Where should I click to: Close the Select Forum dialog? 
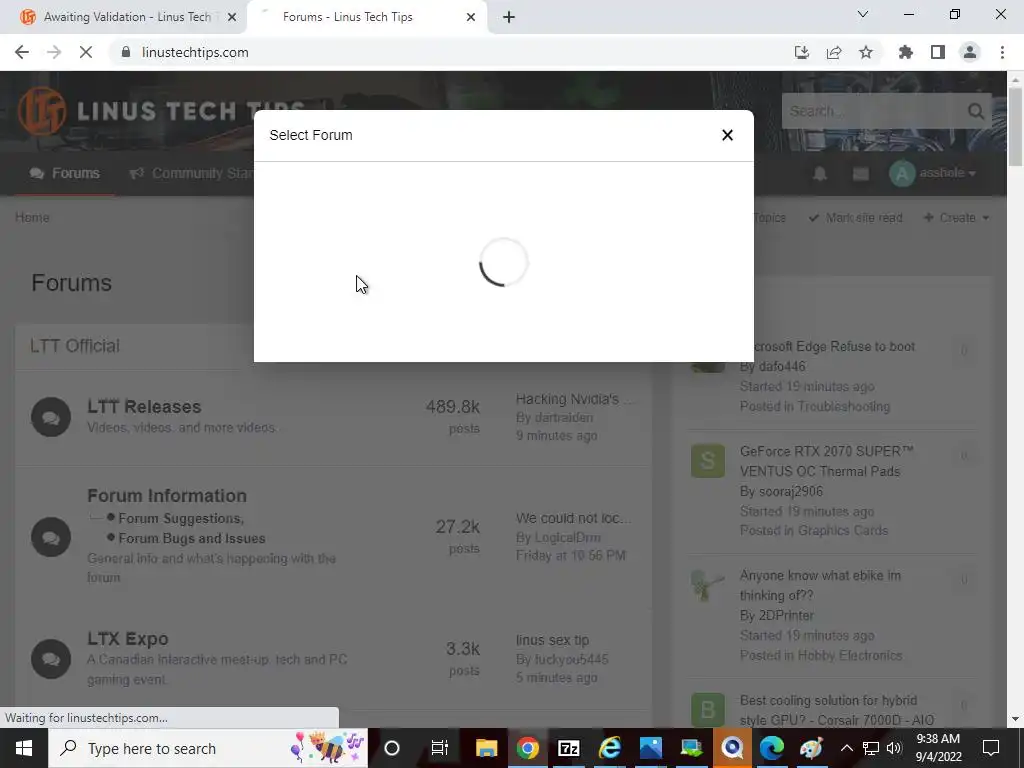pyautogui.click(x=727, y=135)
